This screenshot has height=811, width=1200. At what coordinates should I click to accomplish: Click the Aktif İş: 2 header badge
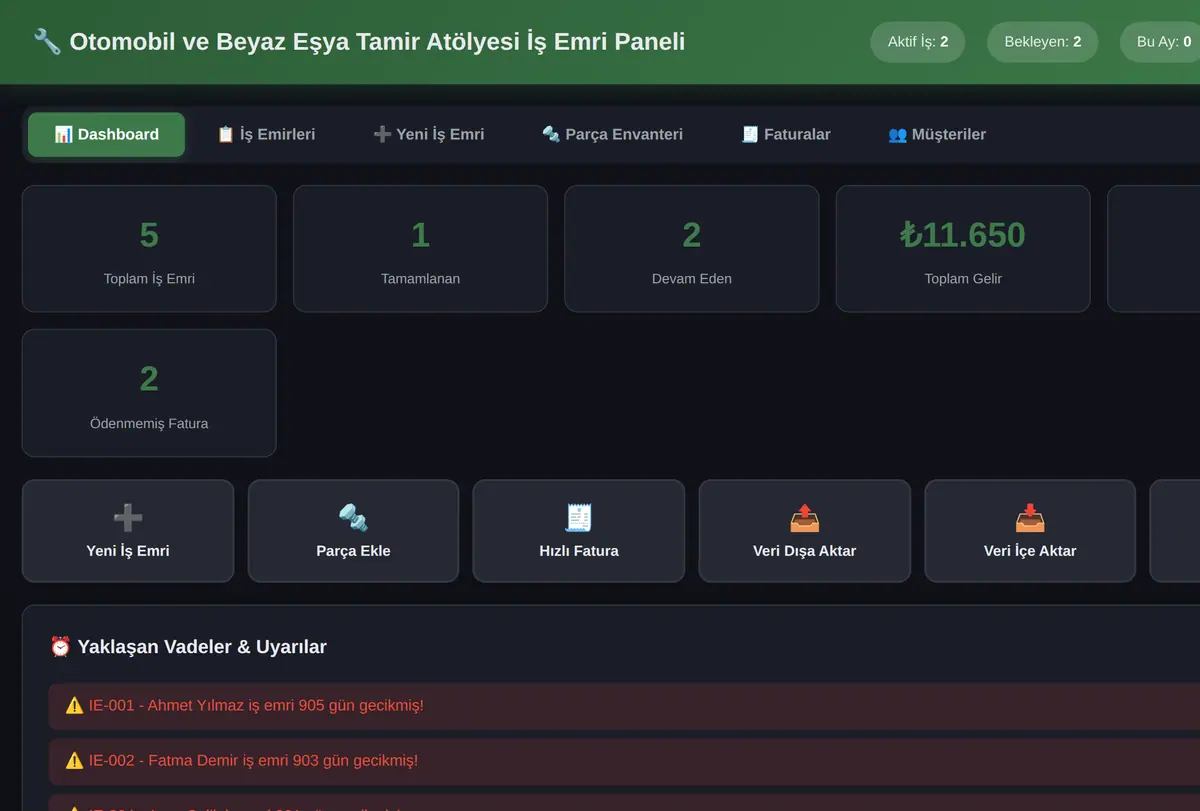tap(918, 42)
